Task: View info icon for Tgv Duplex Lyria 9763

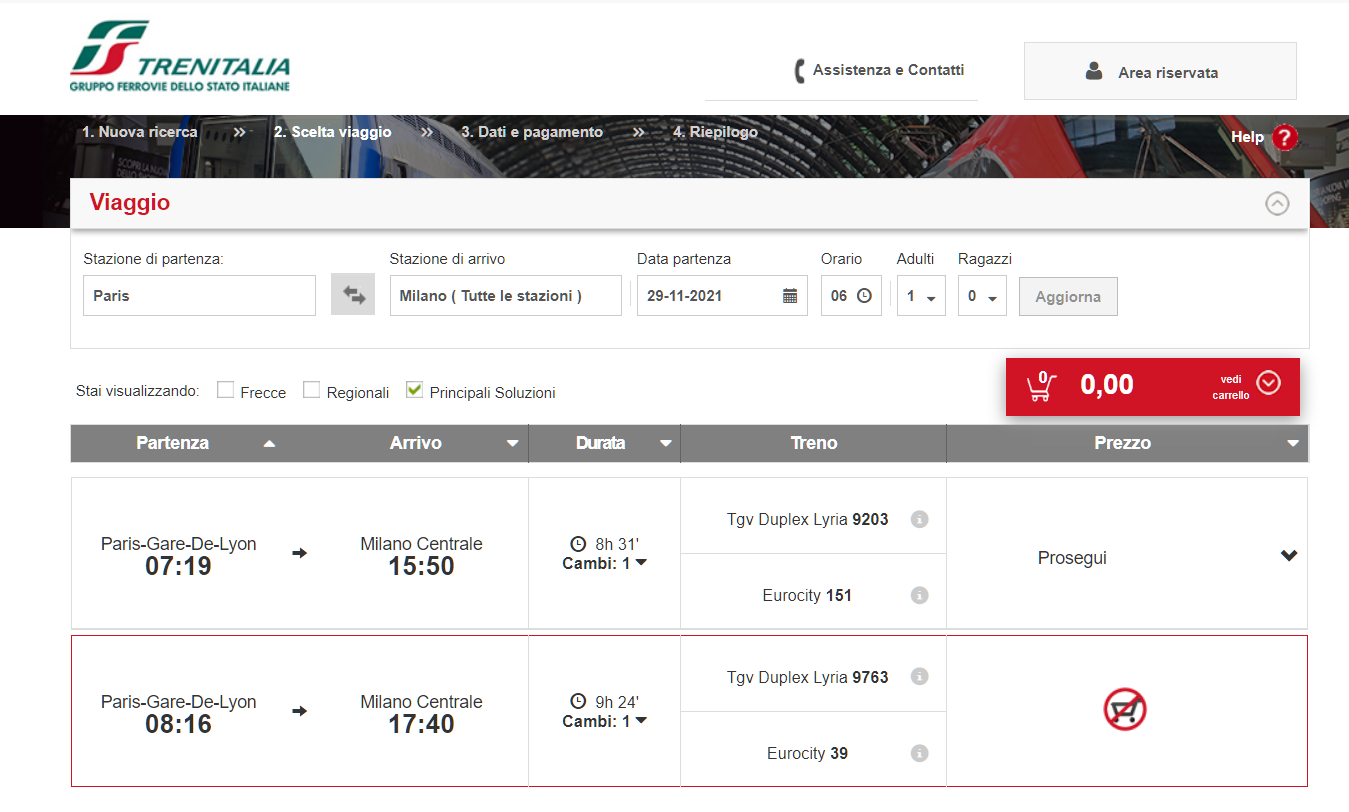Action: (920, 677)
